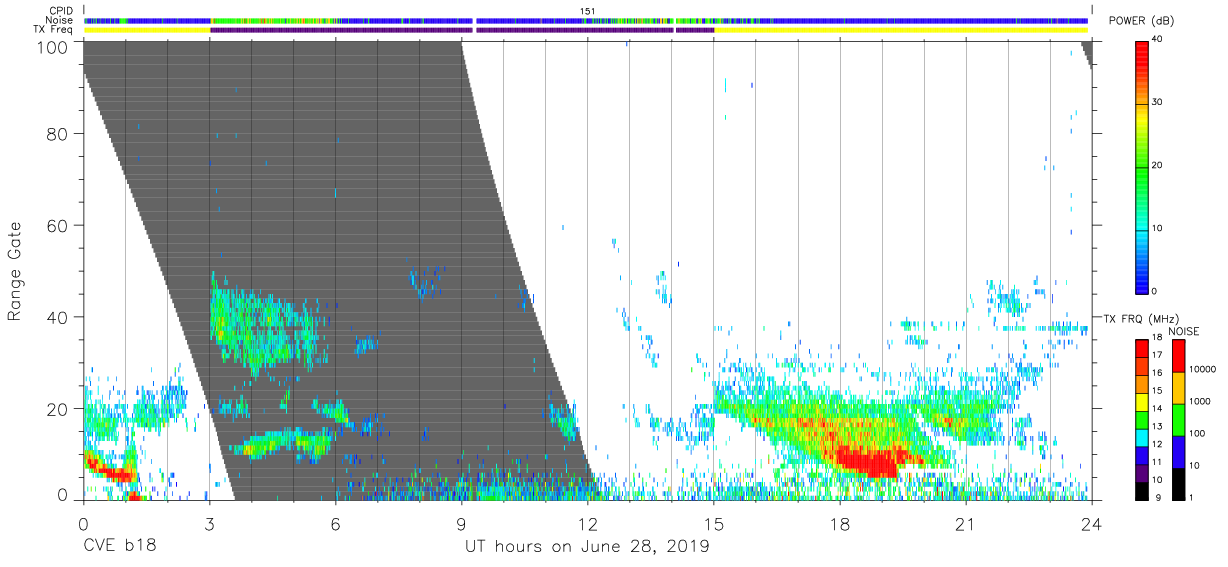Screen dimensions: 1228x567
Task: Click the 24 tick label on UT hours axis
Action: click(x=1092, y=524)
